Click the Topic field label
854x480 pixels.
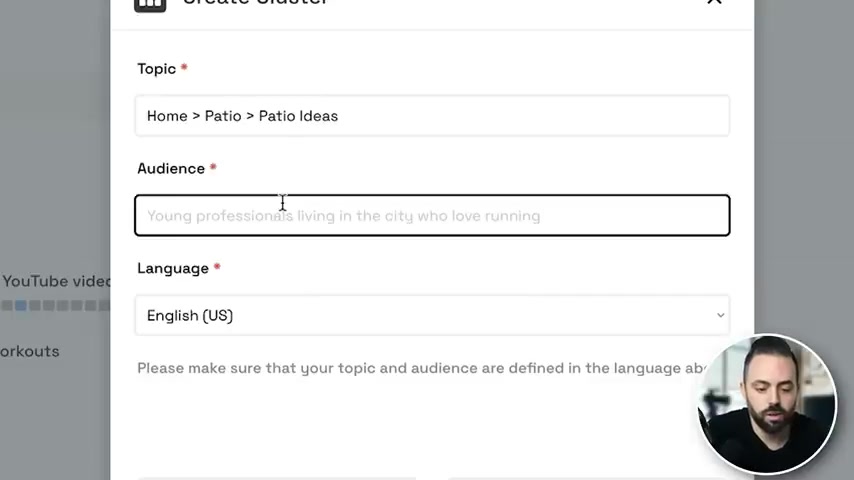(x=156, y=69)
